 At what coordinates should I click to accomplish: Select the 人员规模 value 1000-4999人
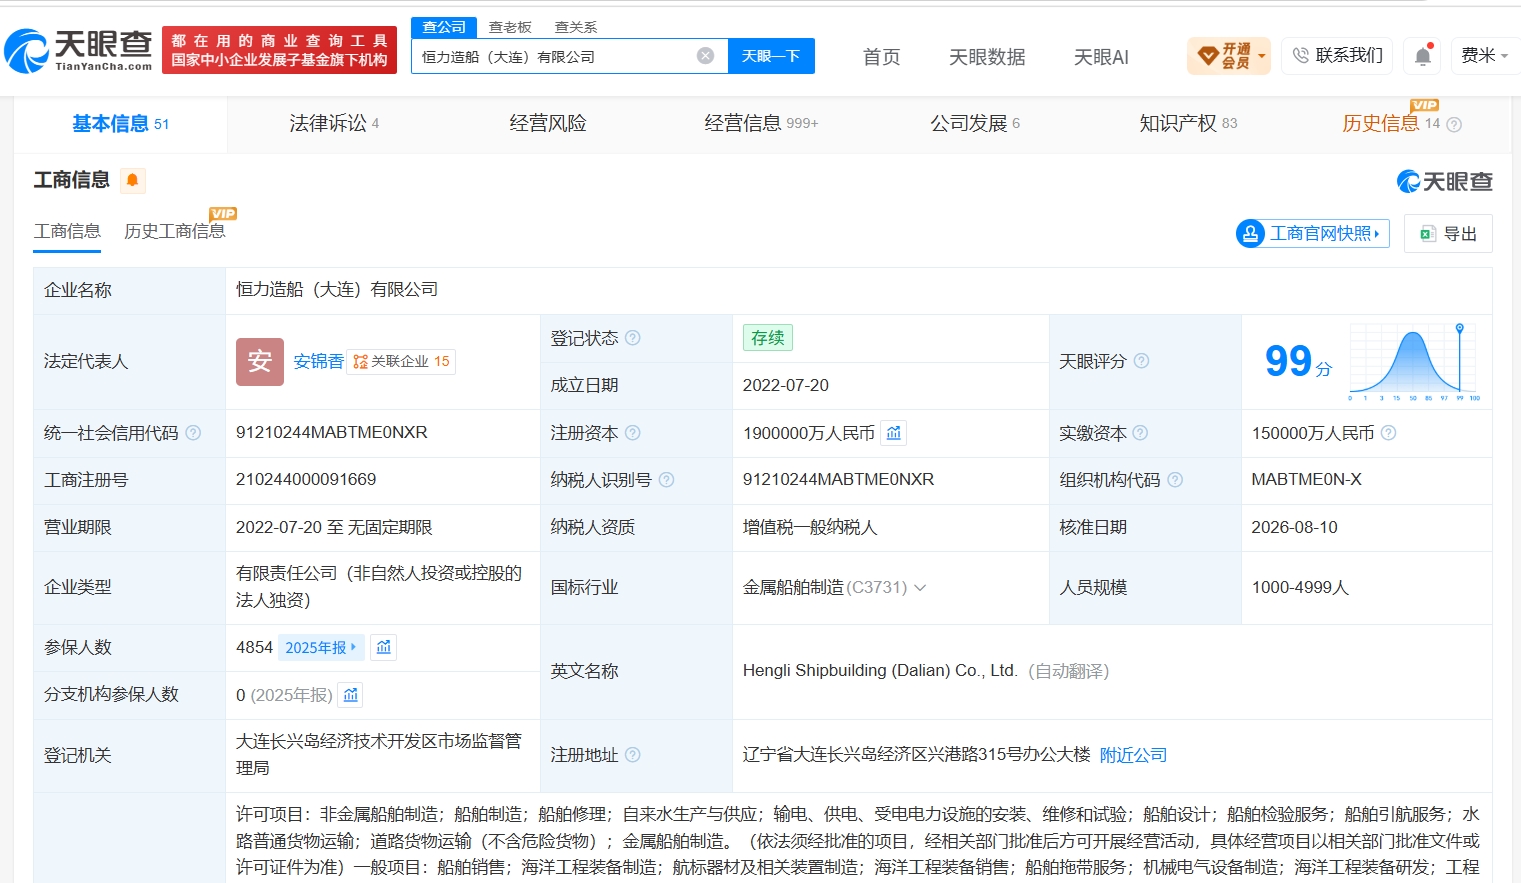1300,588
